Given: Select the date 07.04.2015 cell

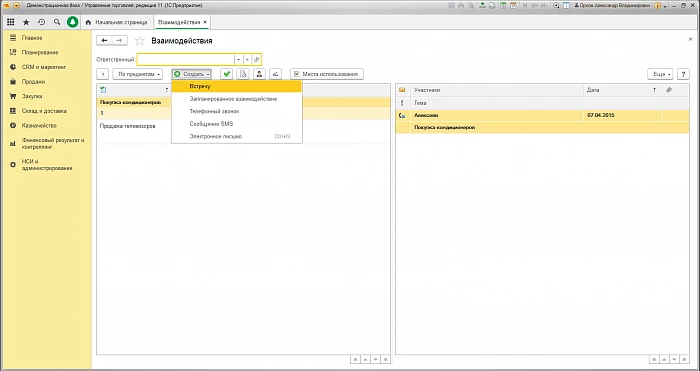Looking at the screenshot, I should pos(622,115).
